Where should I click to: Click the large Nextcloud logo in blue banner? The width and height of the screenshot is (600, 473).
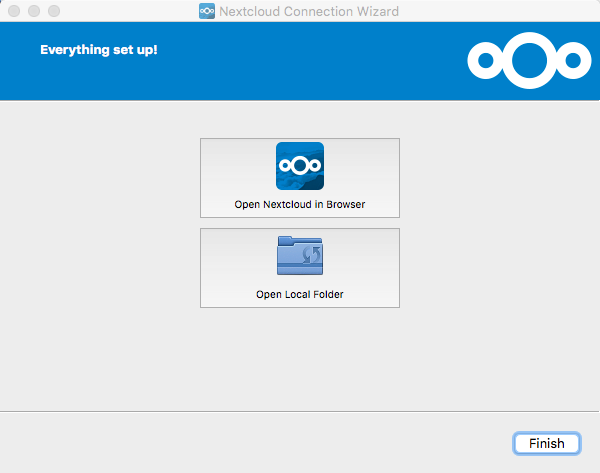coord(529,60)
